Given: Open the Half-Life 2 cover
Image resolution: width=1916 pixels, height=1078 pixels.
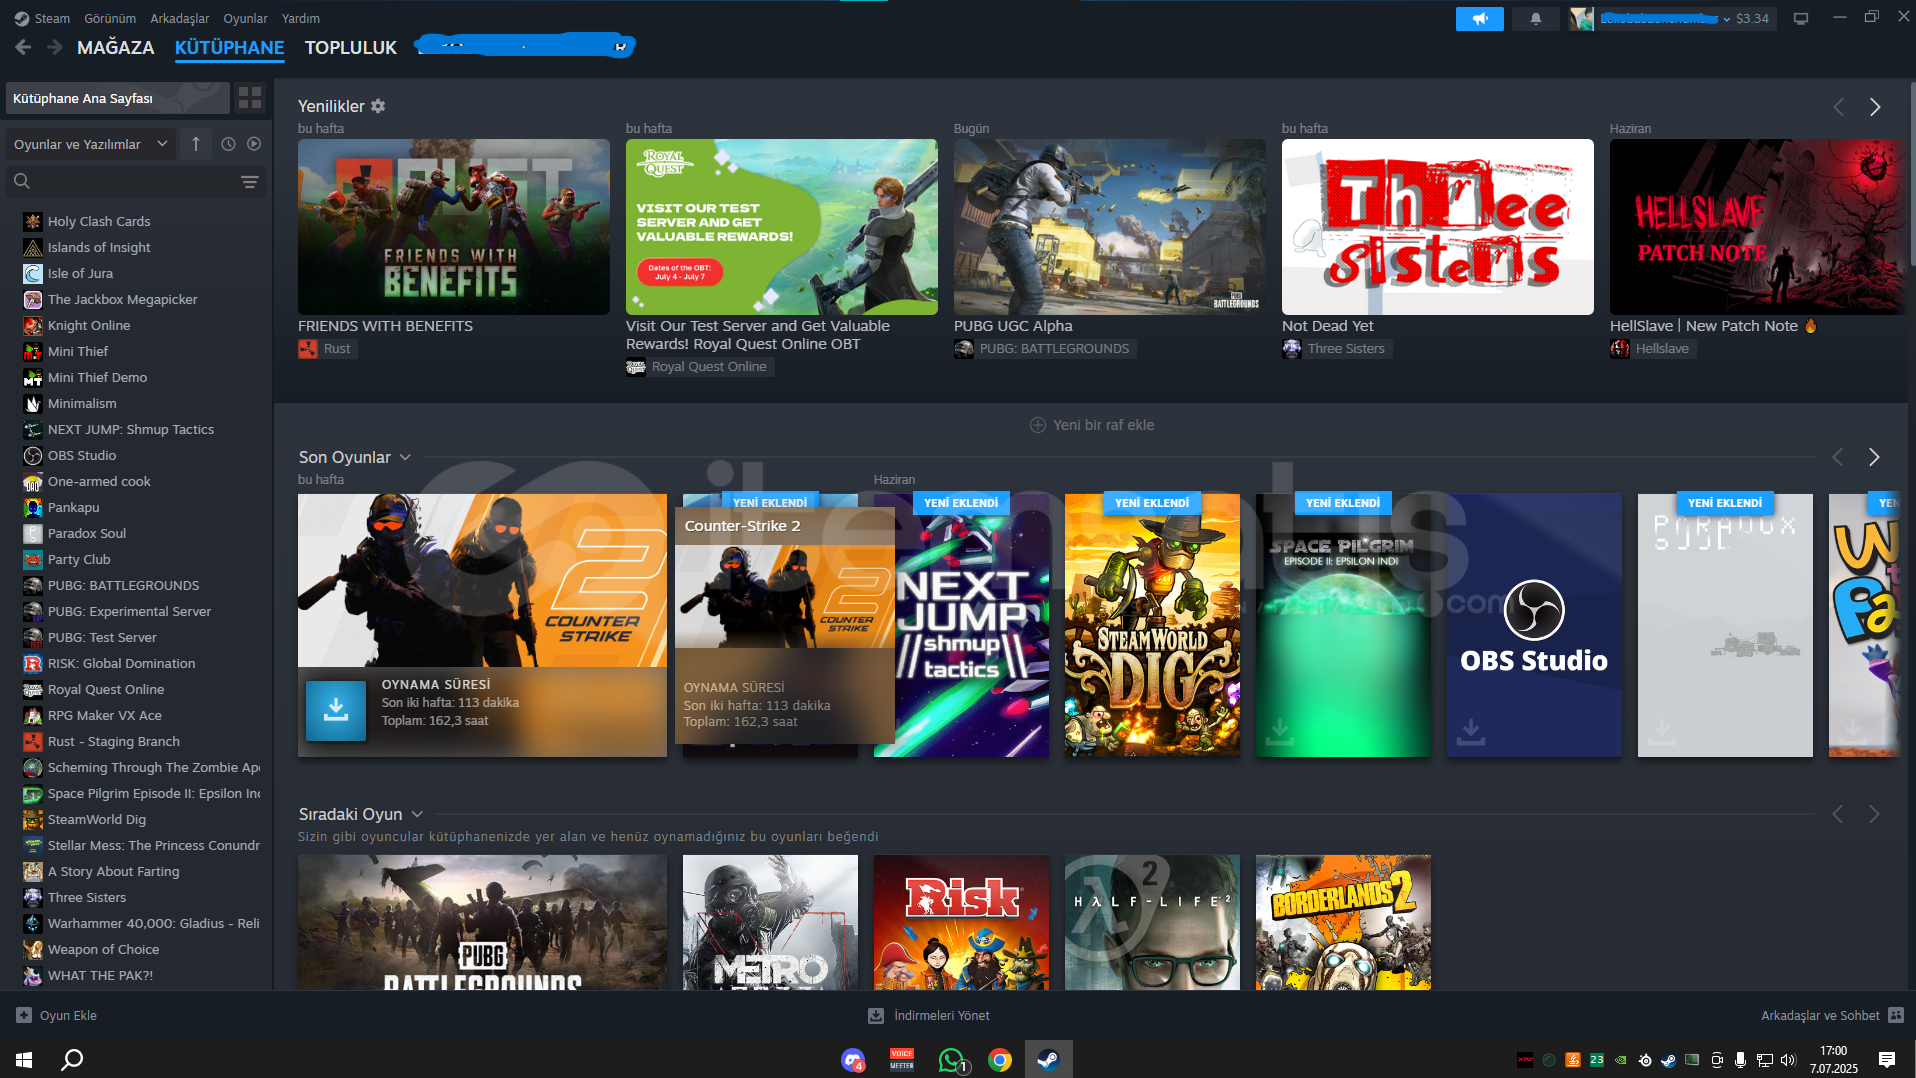Looking at the screenshot, I should 1152,922.
